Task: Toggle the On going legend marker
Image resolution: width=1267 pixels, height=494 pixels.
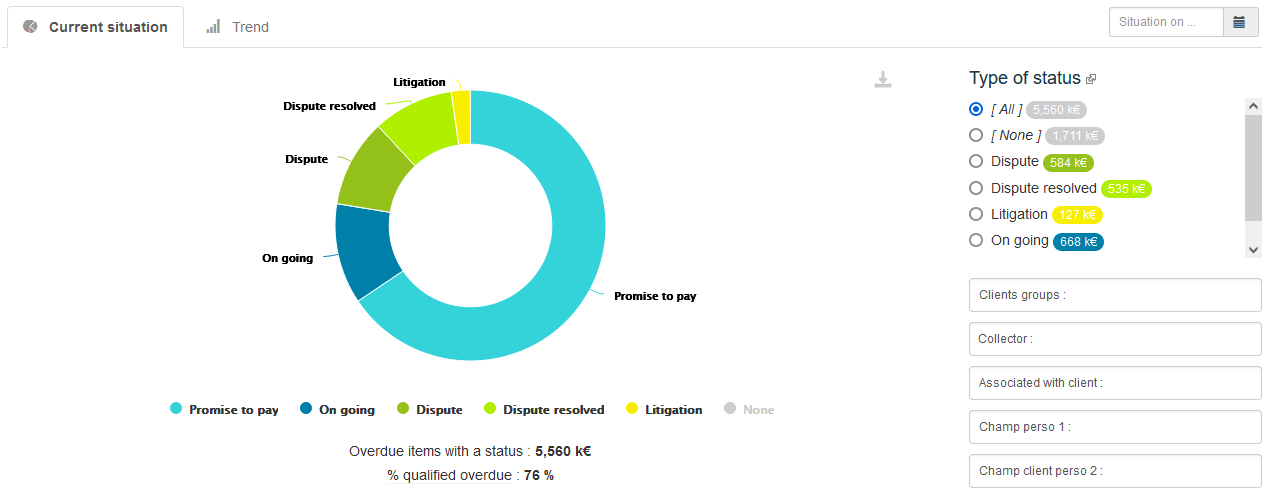Action: coord(306,409)
